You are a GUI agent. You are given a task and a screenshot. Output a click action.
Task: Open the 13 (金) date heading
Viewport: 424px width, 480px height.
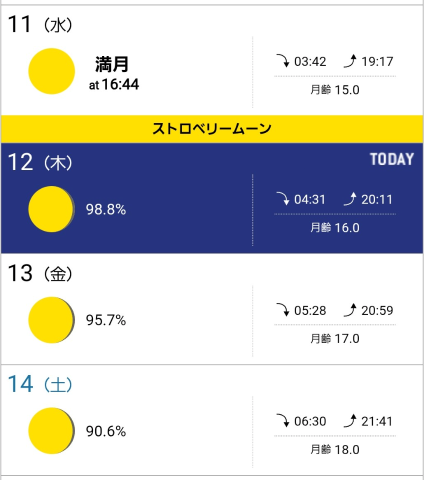coord(40,273)
